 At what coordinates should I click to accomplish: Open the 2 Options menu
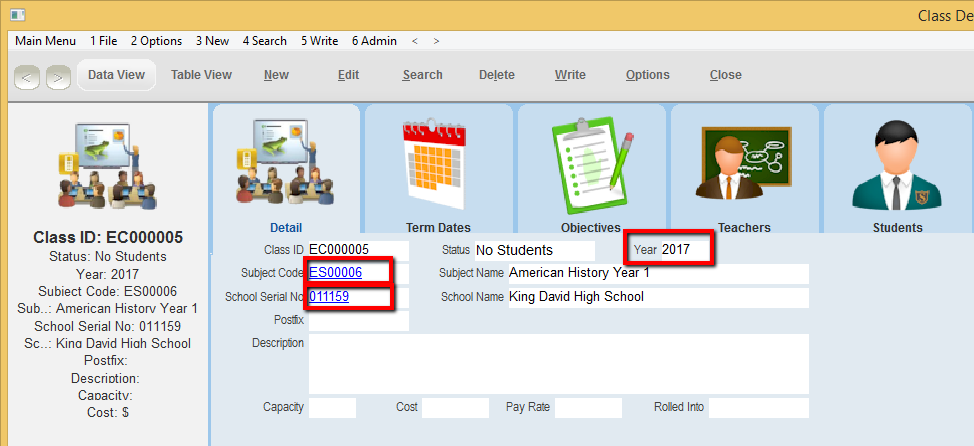[156, 41]
